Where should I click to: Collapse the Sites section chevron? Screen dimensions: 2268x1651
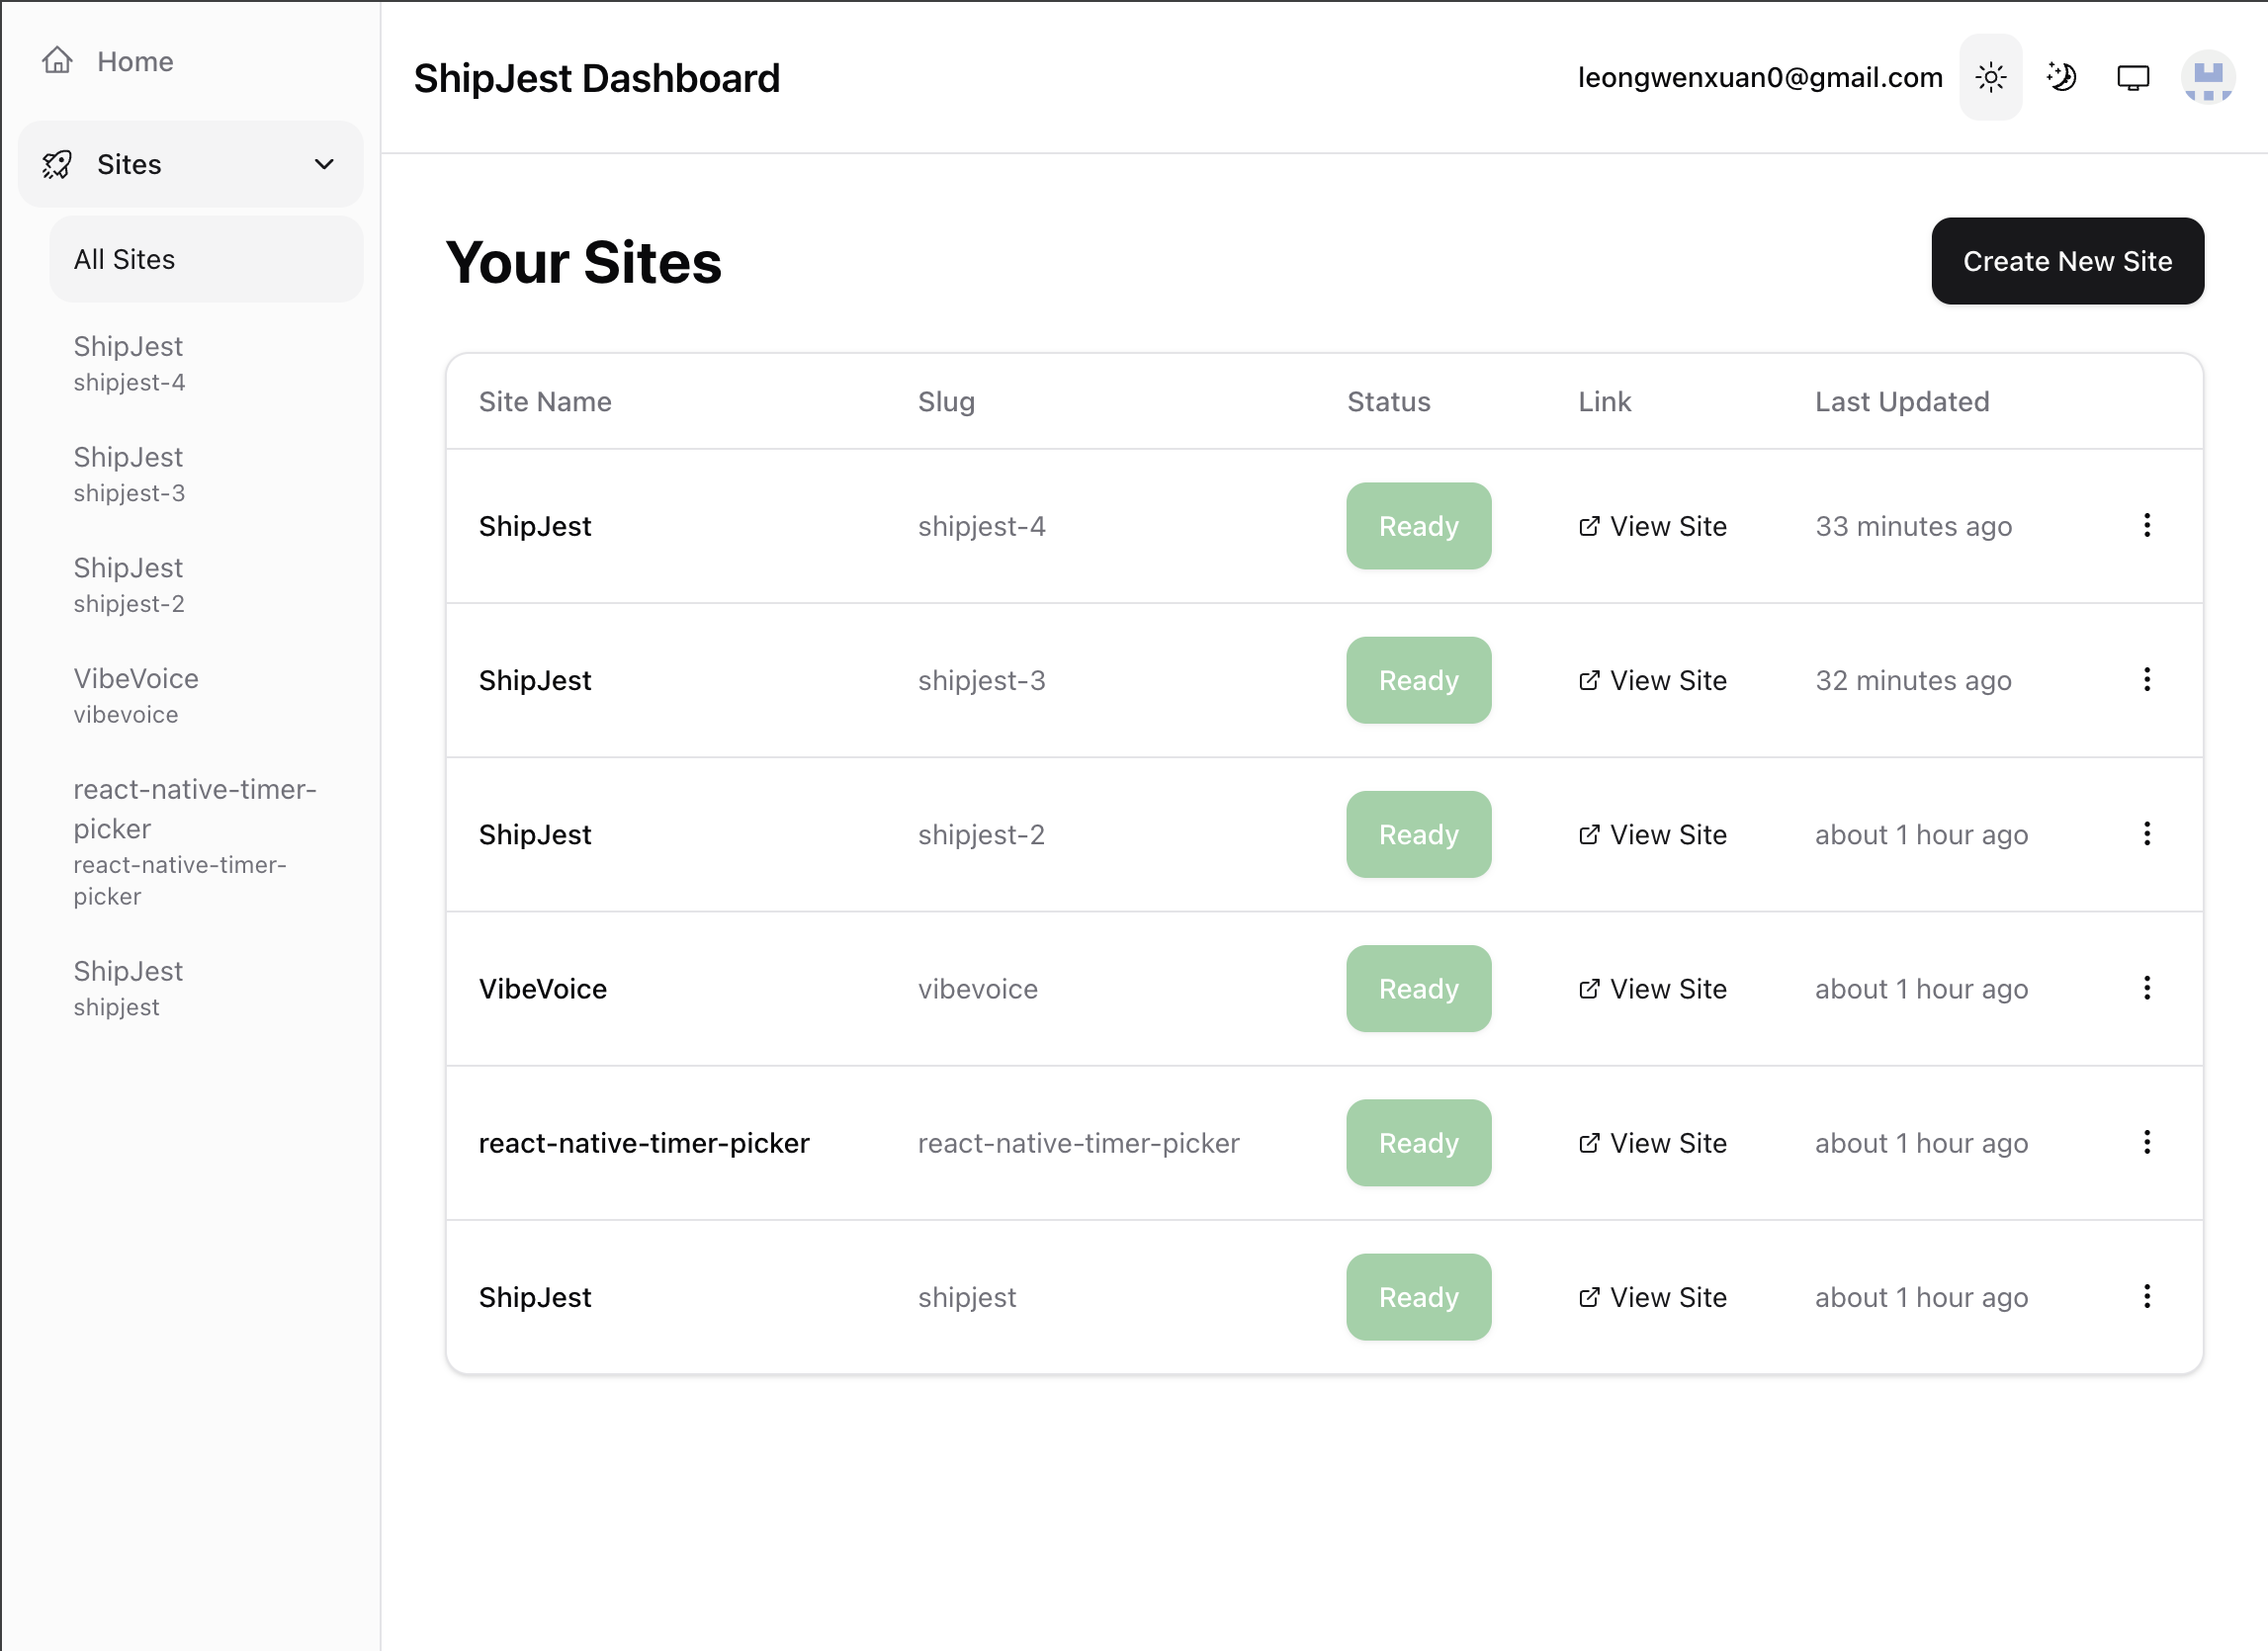coord(324,164)
